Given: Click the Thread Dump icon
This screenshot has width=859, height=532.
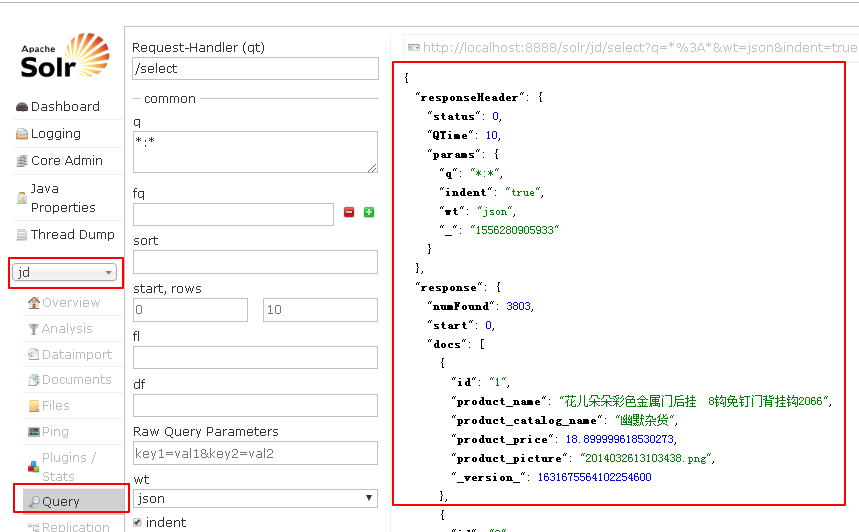Looking at the screenshot, I should [22, 235].
